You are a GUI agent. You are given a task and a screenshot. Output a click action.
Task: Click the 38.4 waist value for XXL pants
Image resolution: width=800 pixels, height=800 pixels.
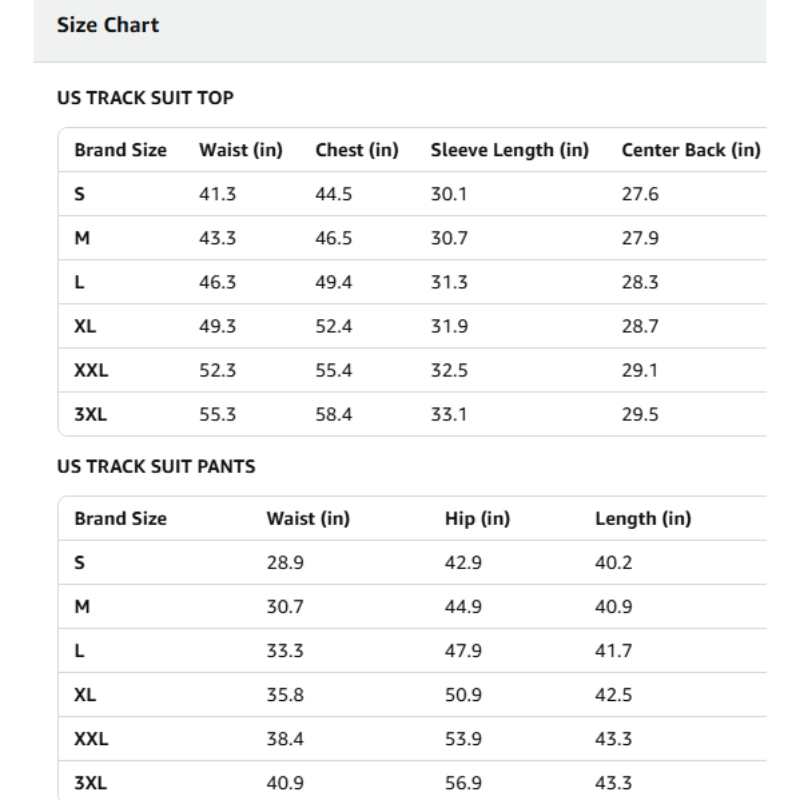pos(285,739)
